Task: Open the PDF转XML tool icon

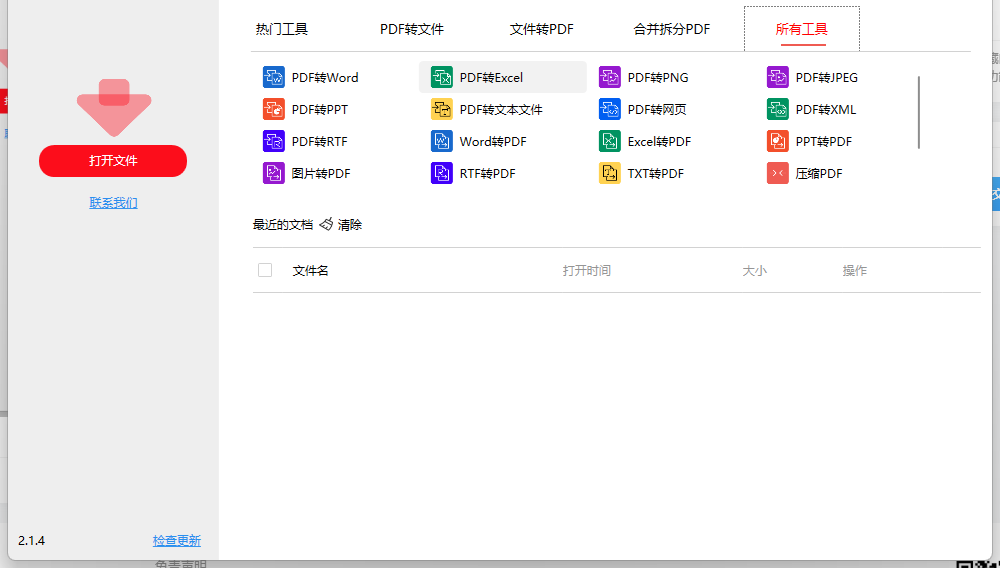Action: click(778, 109)
